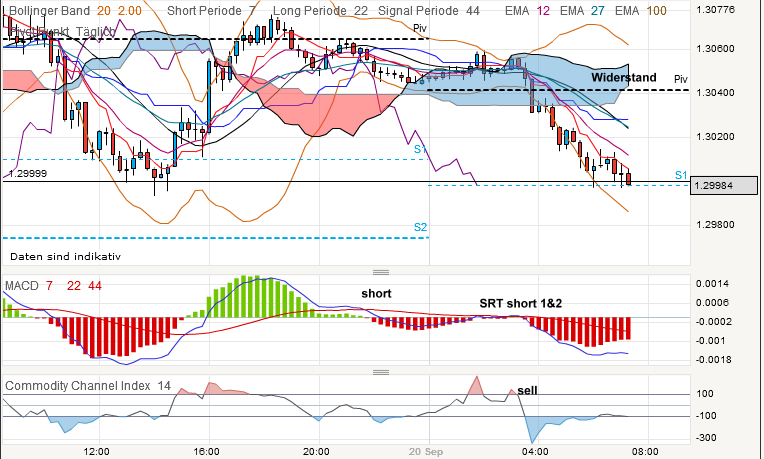
Task: Click the 16:00 time axis label
Action: tap(206, 452)
